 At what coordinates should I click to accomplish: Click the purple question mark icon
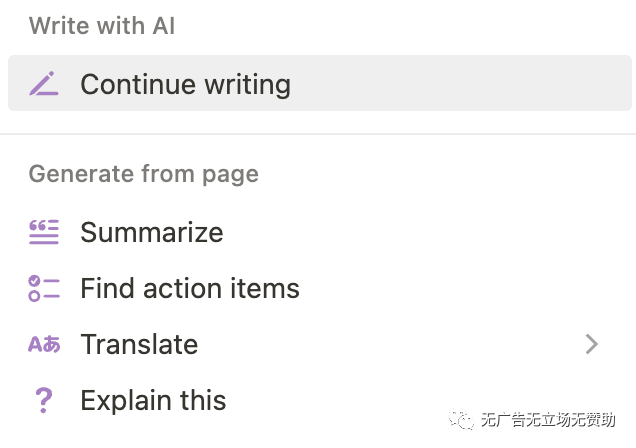[x=44, y=400]
